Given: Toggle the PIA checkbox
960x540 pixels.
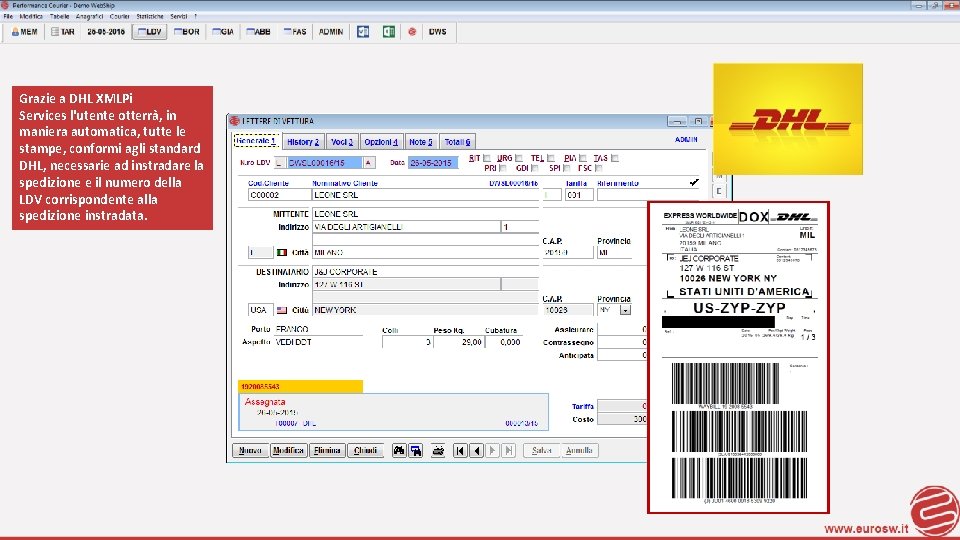Looking at the screenshot, I should (583, 158).
